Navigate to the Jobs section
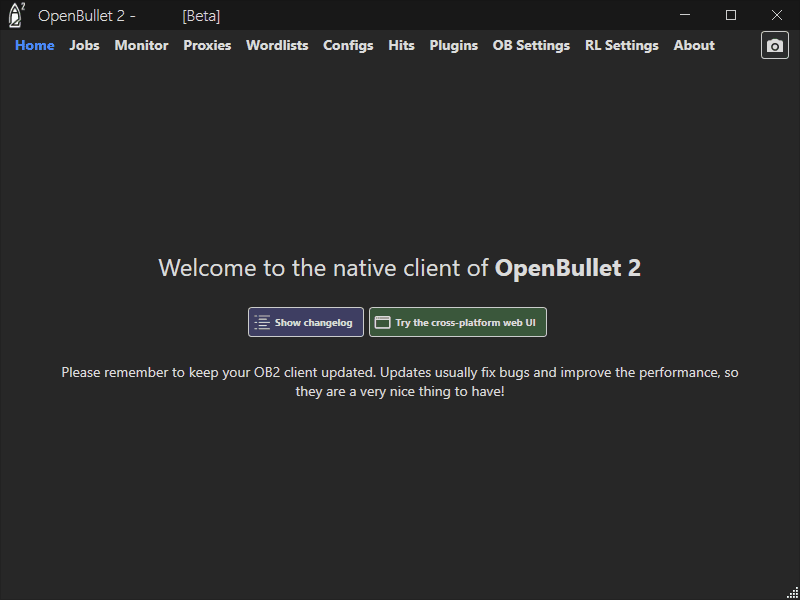Screen dimensions: 800x600 point(84,45)
